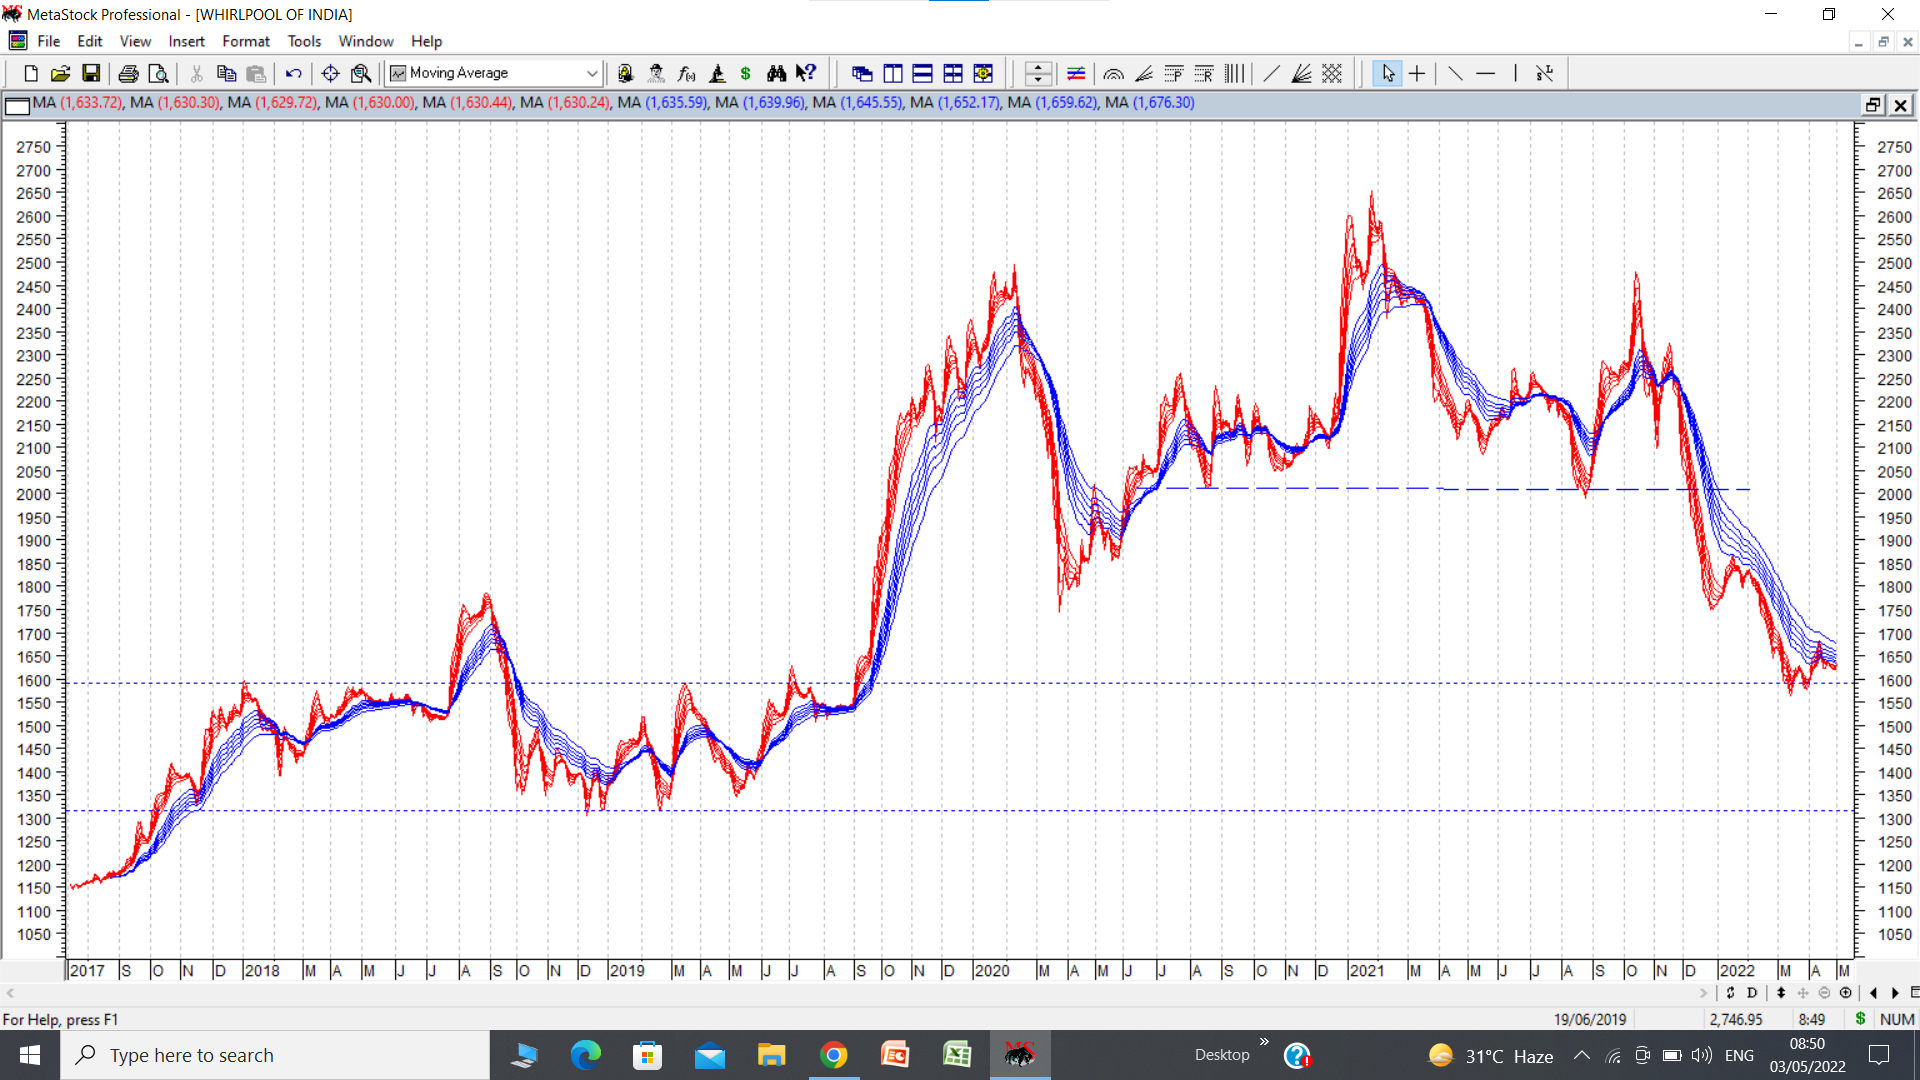
Task: Open the Format menu
Action: [245, 41]
